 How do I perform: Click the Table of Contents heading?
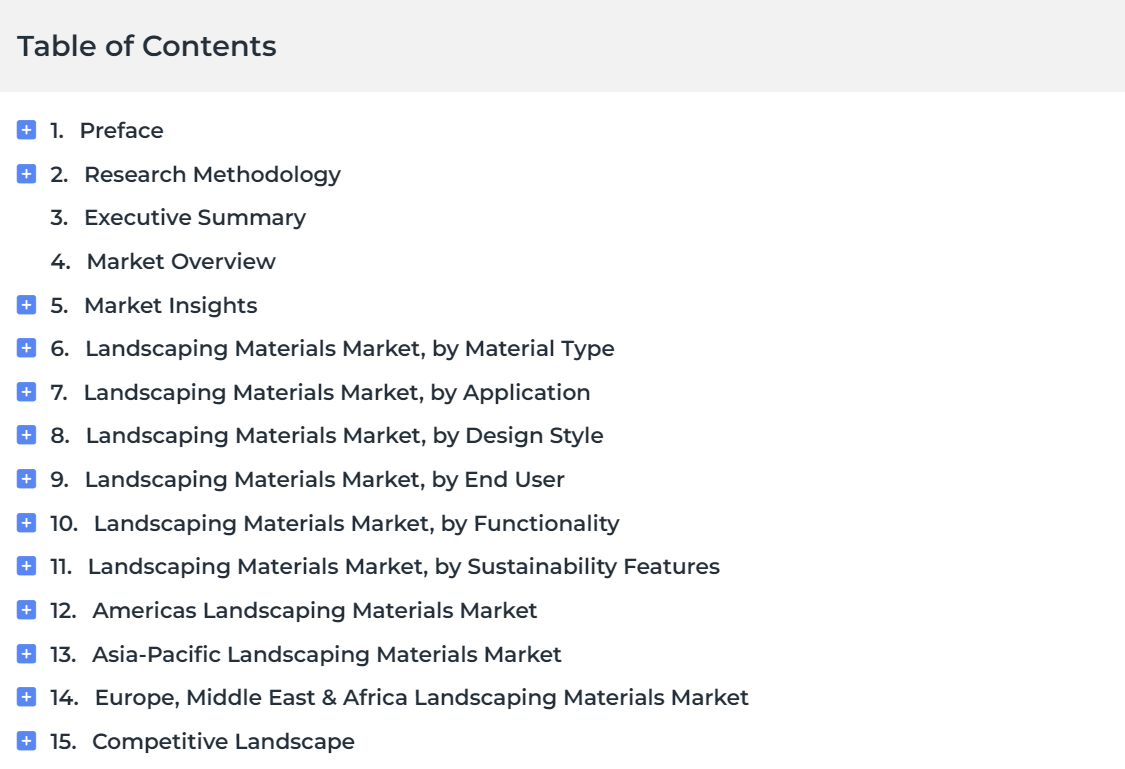tap(146, 46)
